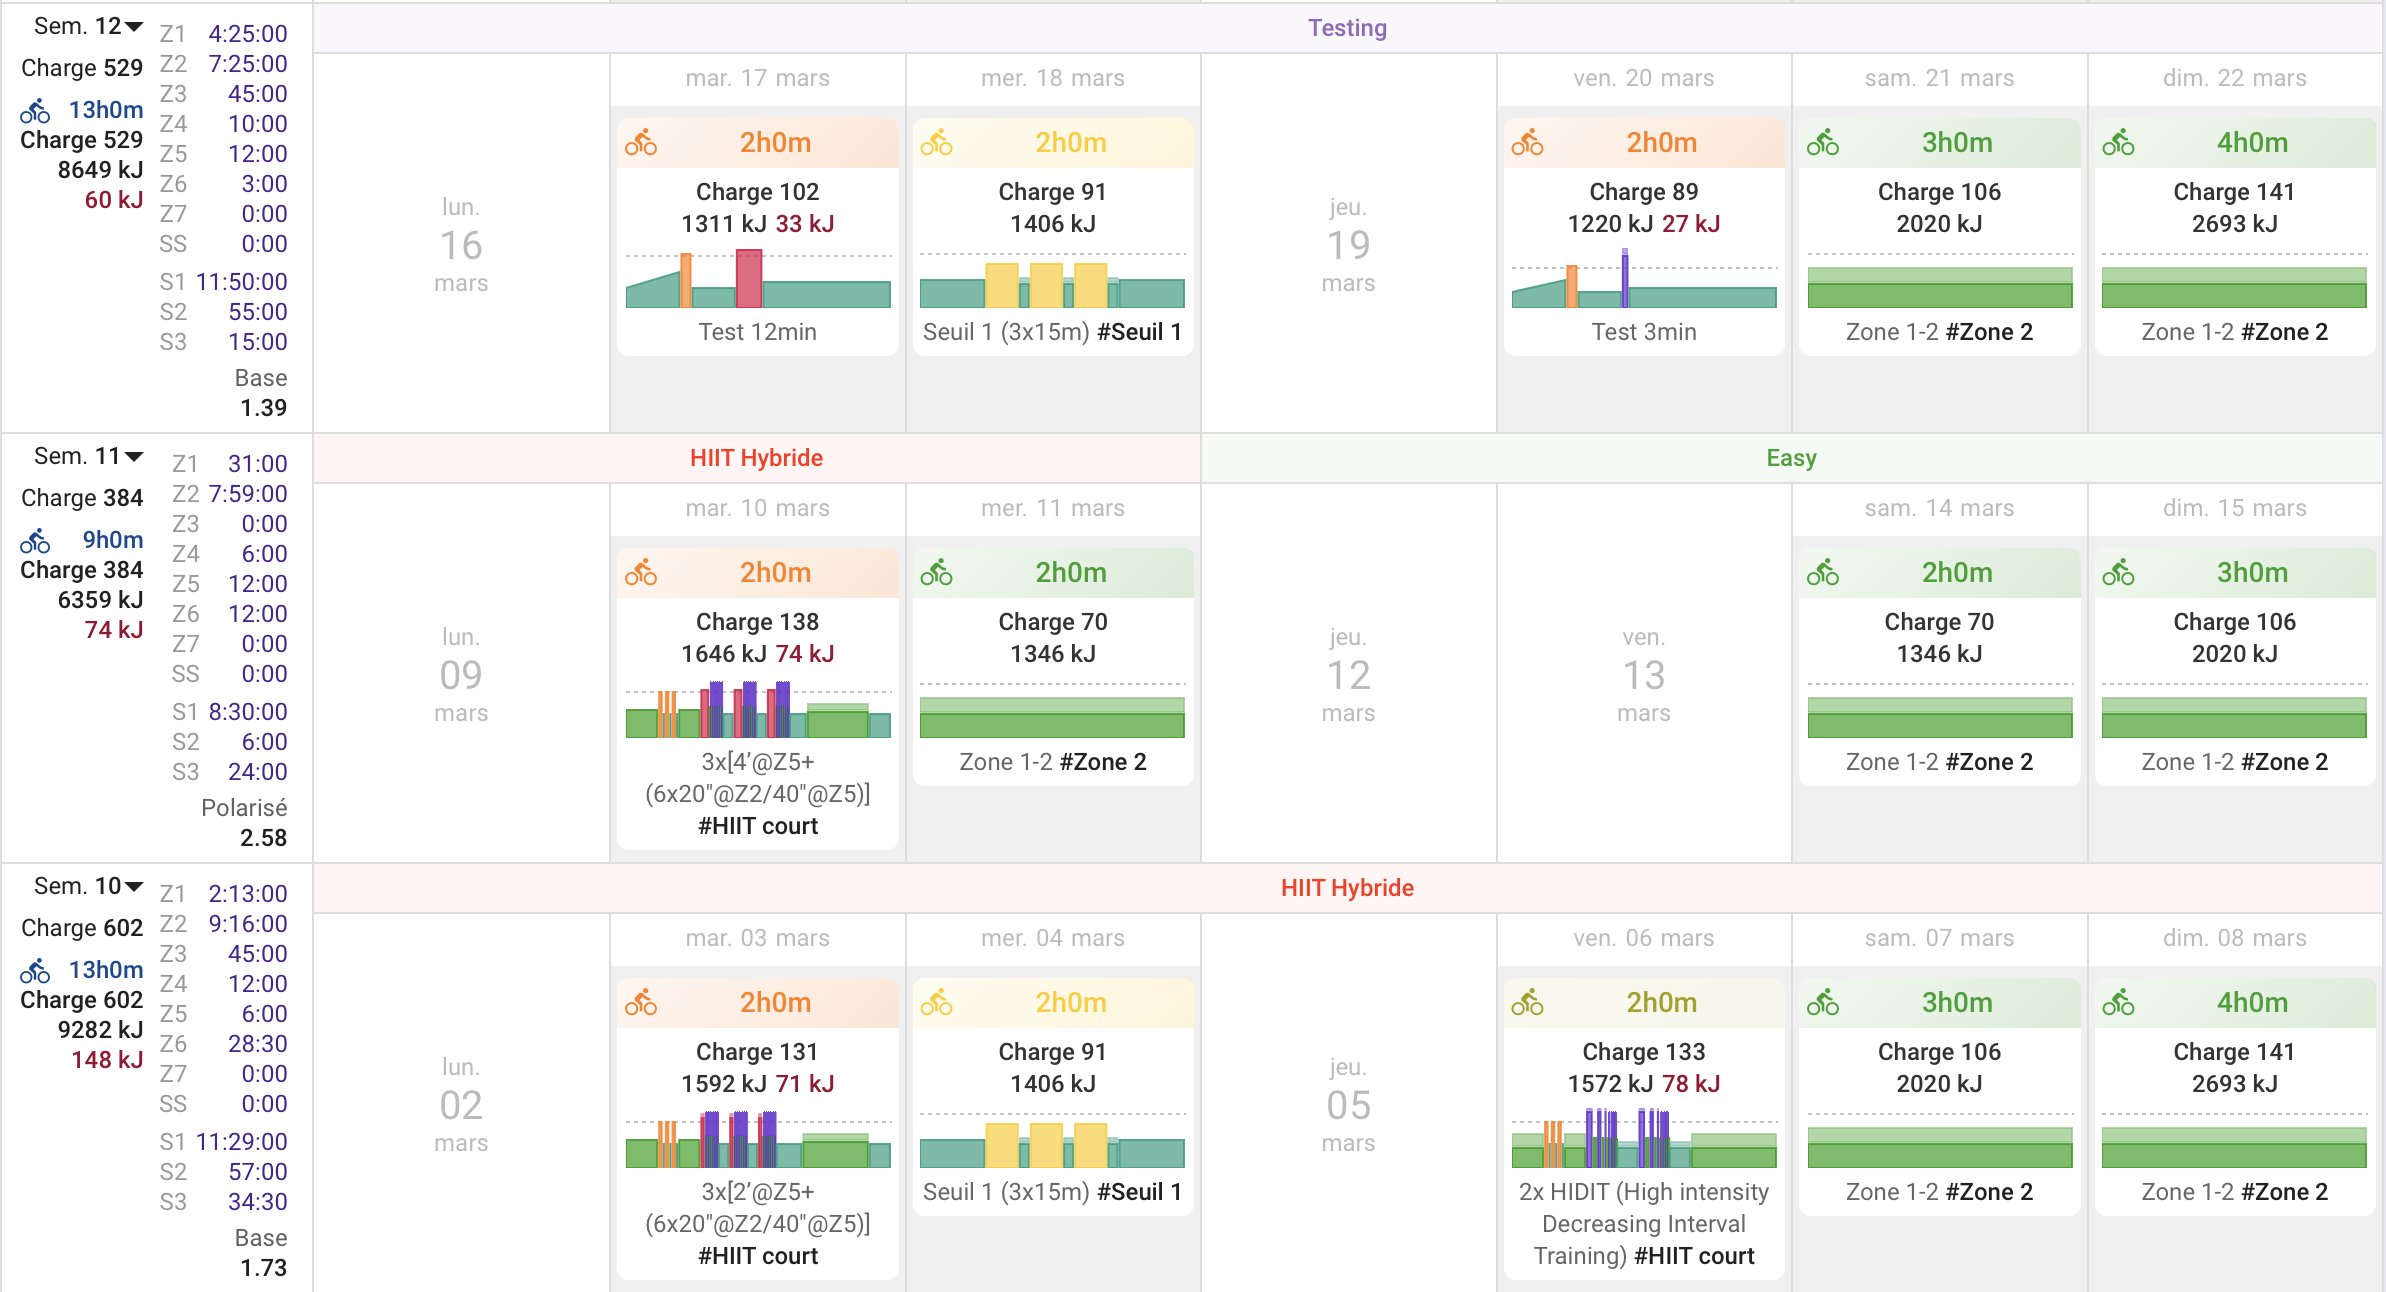Click HIIT Hybride header of week 10
The height and width of the screenshot is (1292, 2386).
[1346, 888]
